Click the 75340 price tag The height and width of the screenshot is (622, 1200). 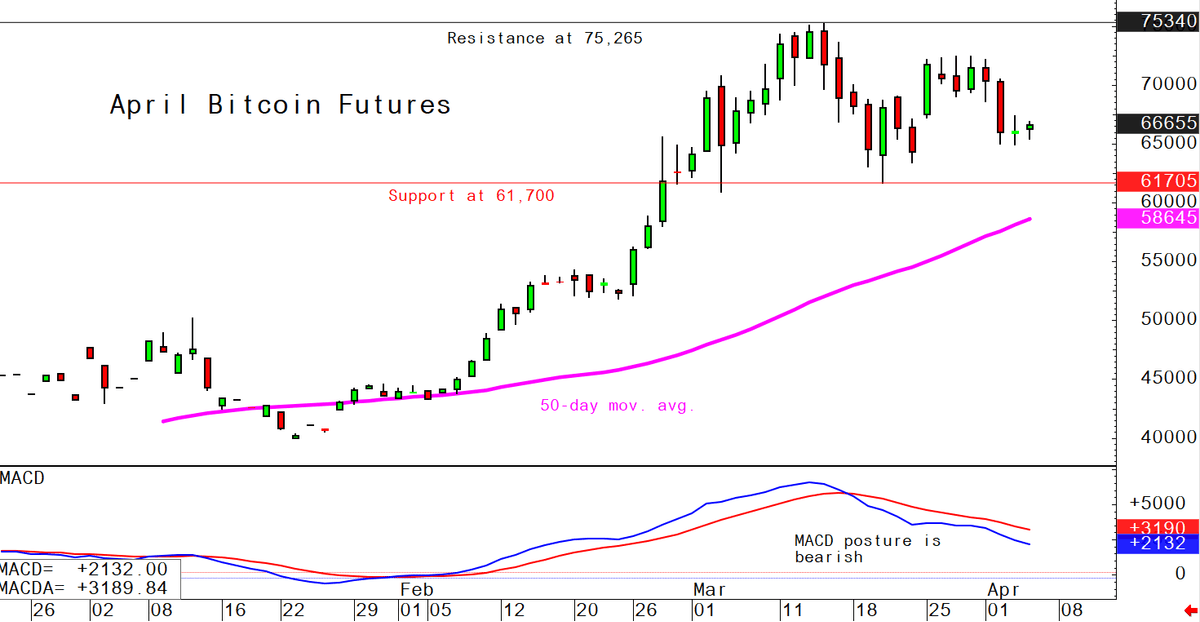point(1159,23)
